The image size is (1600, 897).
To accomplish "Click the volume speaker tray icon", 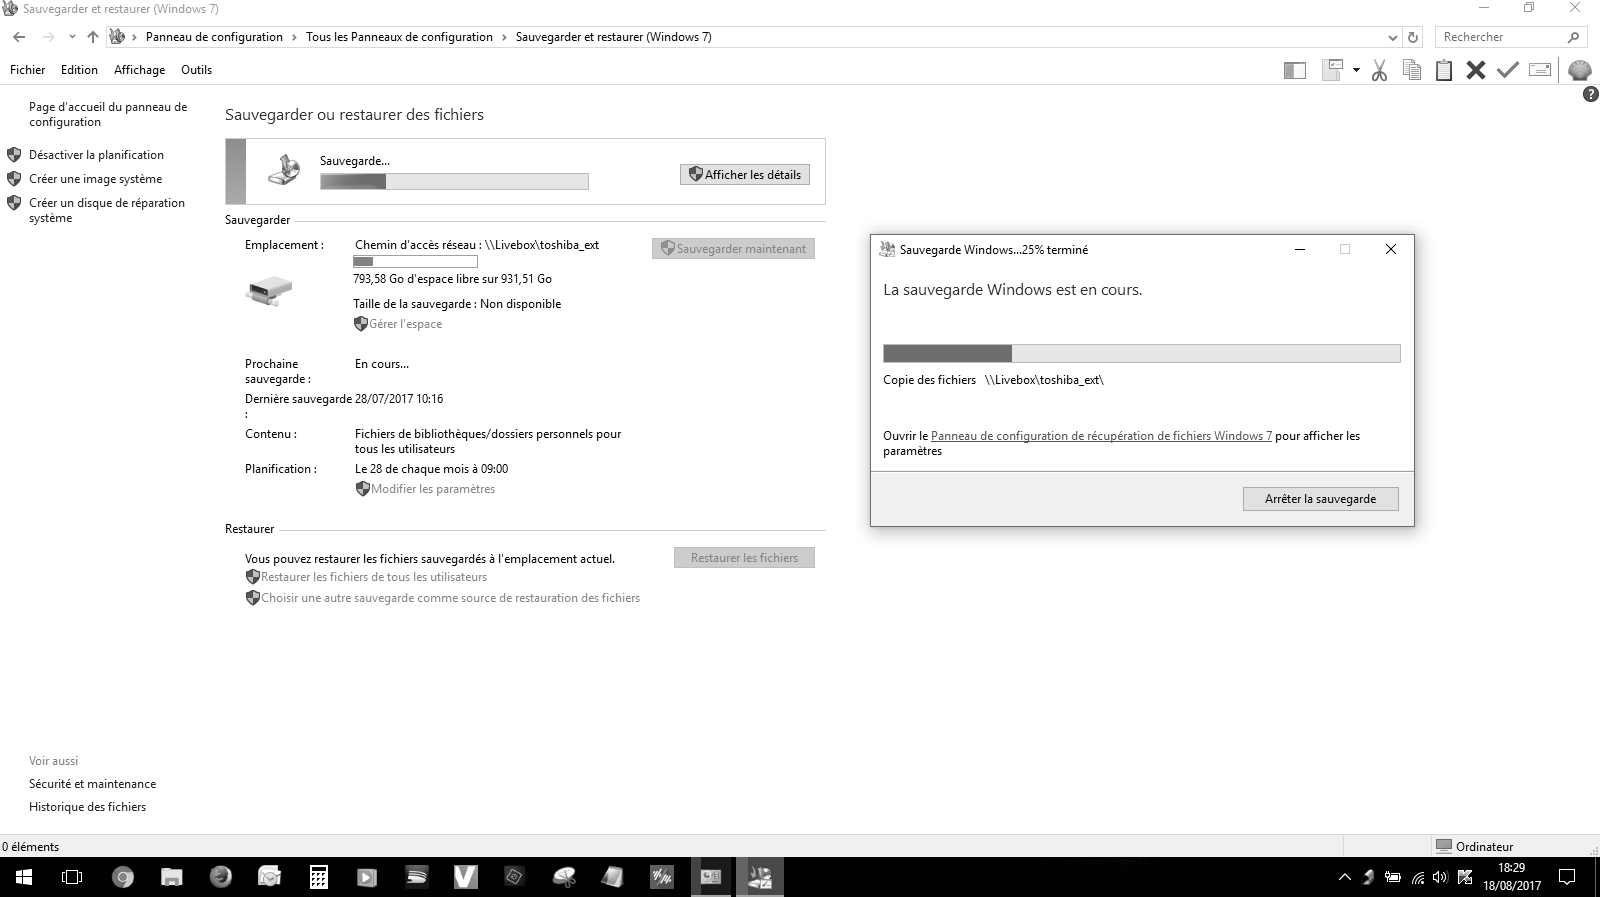I will 1440,878.
